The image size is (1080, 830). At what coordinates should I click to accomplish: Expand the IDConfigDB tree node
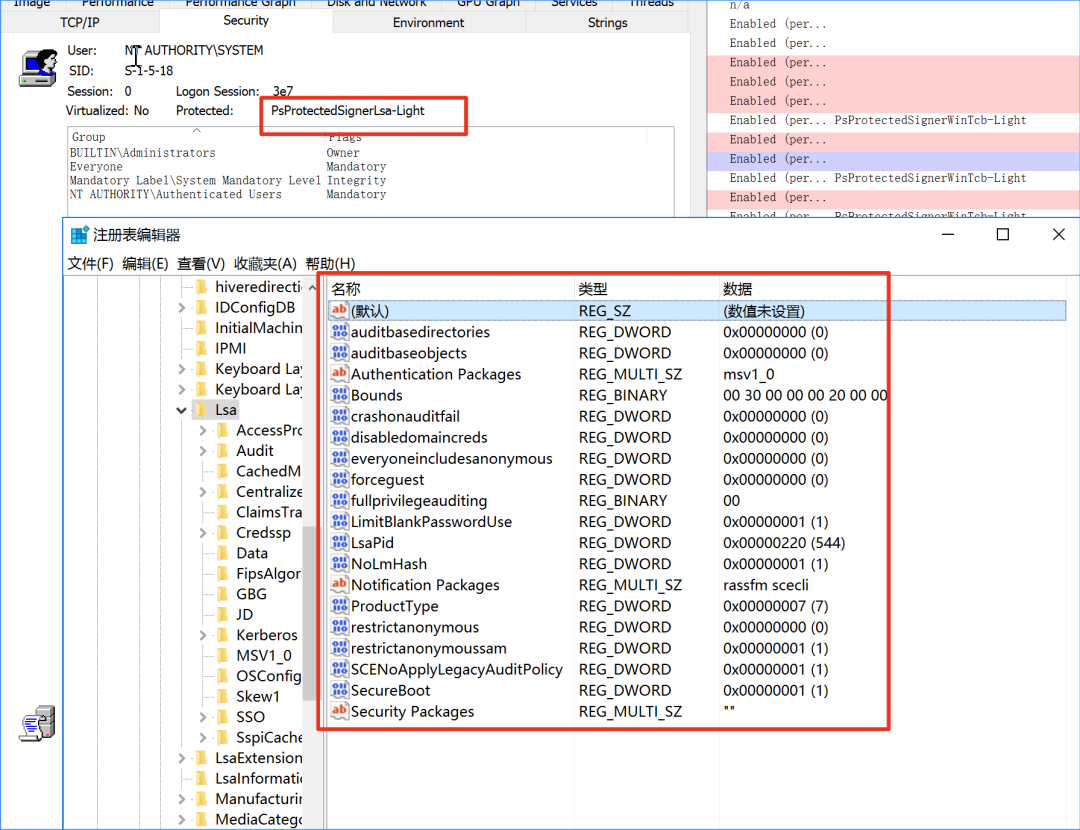[x=182, y=308]
